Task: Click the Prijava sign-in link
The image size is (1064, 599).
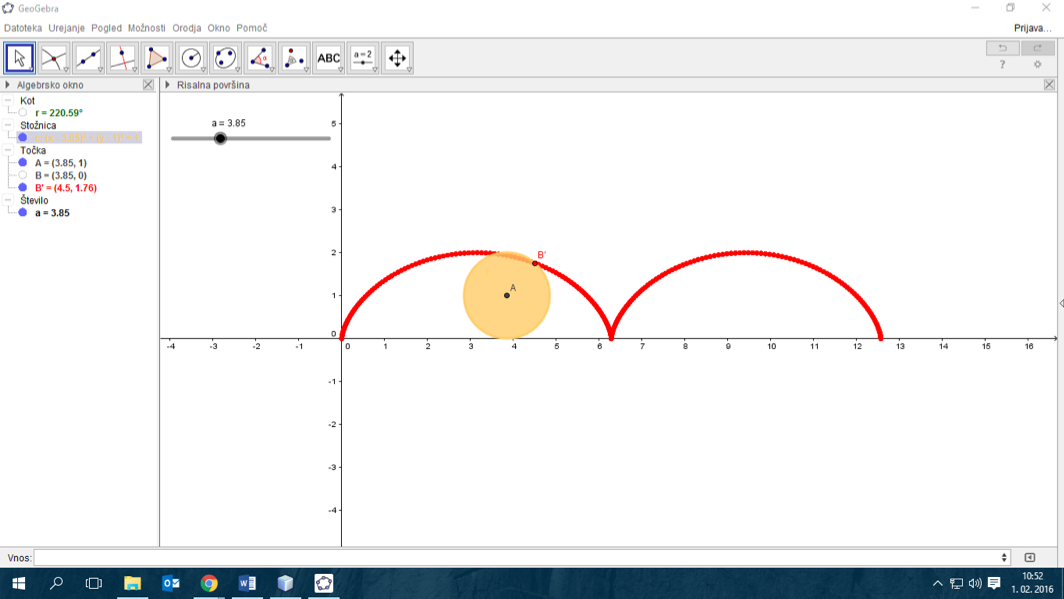Action: pyautogui.click(x=1032, y=28)
